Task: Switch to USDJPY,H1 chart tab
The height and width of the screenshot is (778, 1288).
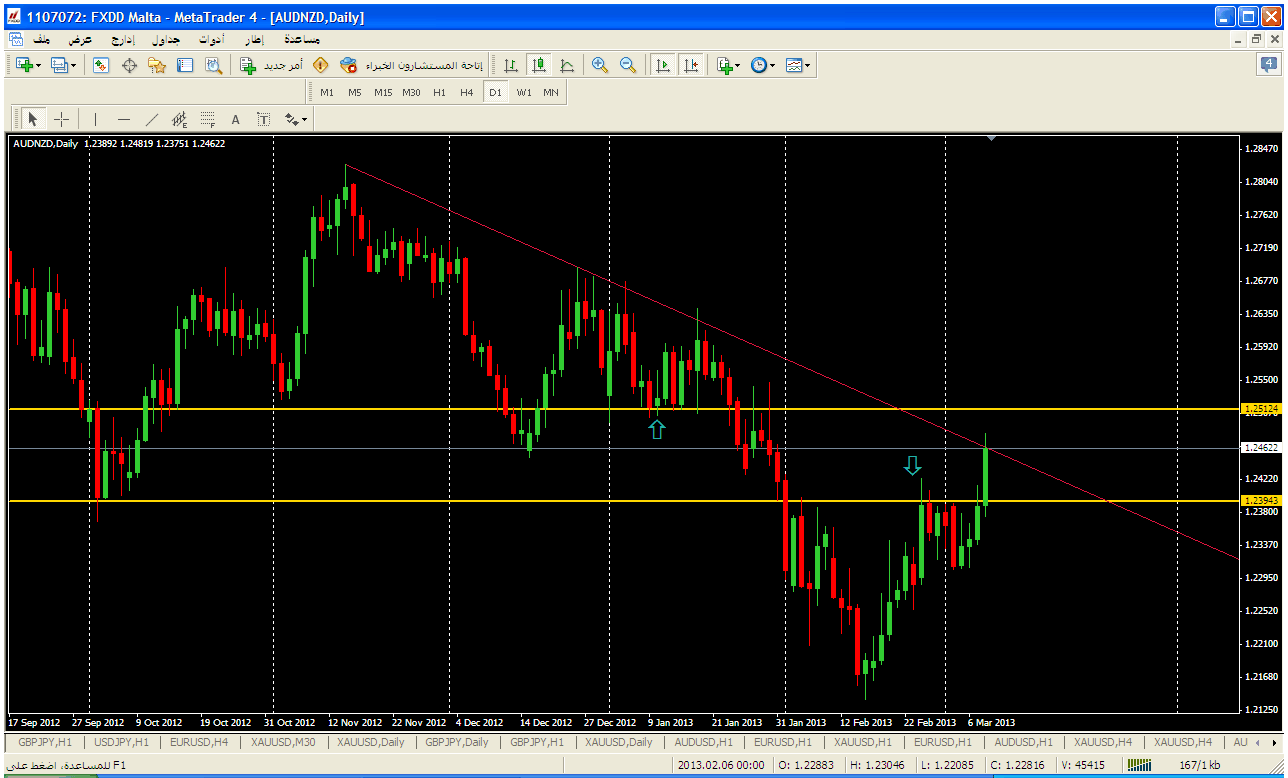Action: (121, 742)
